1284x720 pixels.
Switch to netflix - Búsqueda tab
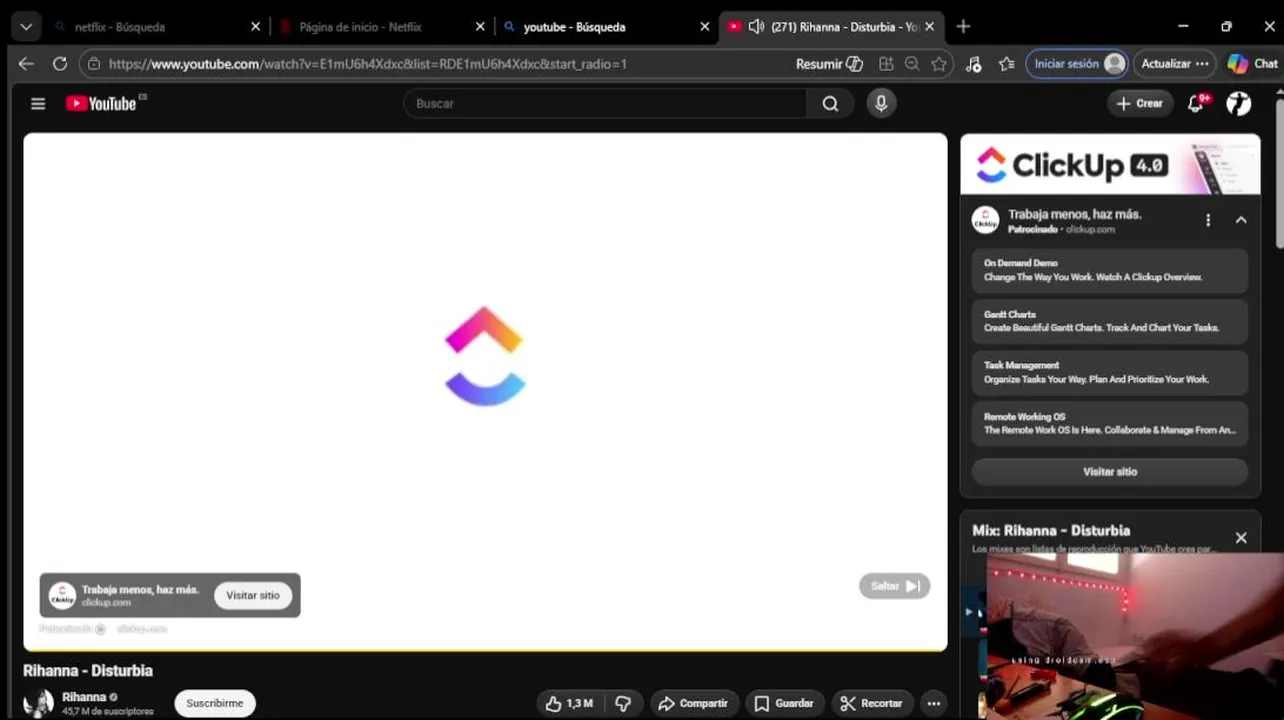(x=155, y=27)
